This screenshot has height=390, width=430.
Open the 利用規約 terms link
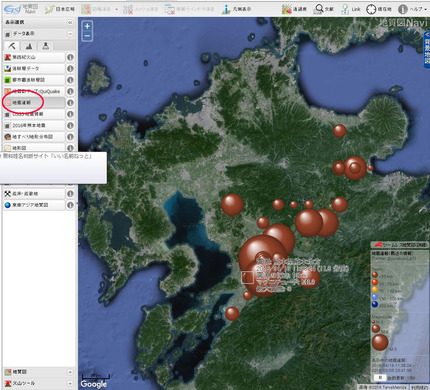420,387
